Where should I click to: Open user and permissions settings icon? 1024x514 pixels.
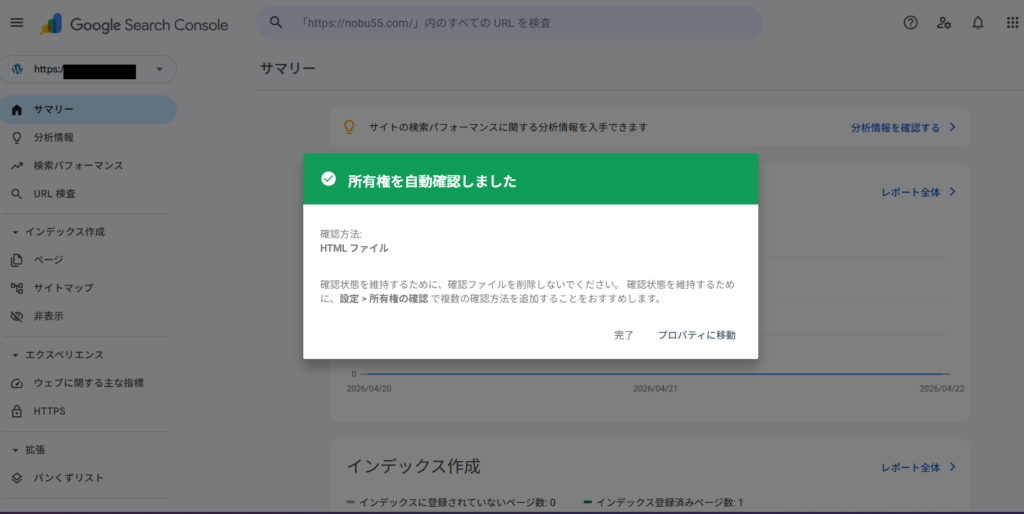tap(944, 23)
